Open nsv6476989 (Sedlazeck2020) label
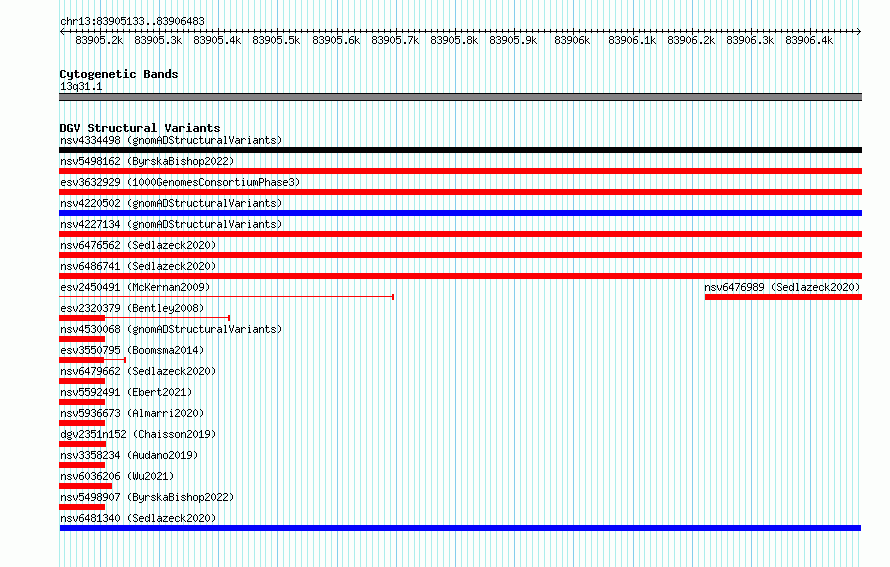The width and height of the screenshot is (890, 567). [x=782, y=287]
